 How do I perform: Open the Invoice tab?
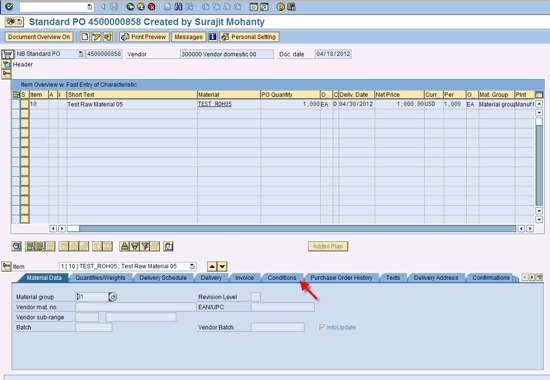click(244, 278)
